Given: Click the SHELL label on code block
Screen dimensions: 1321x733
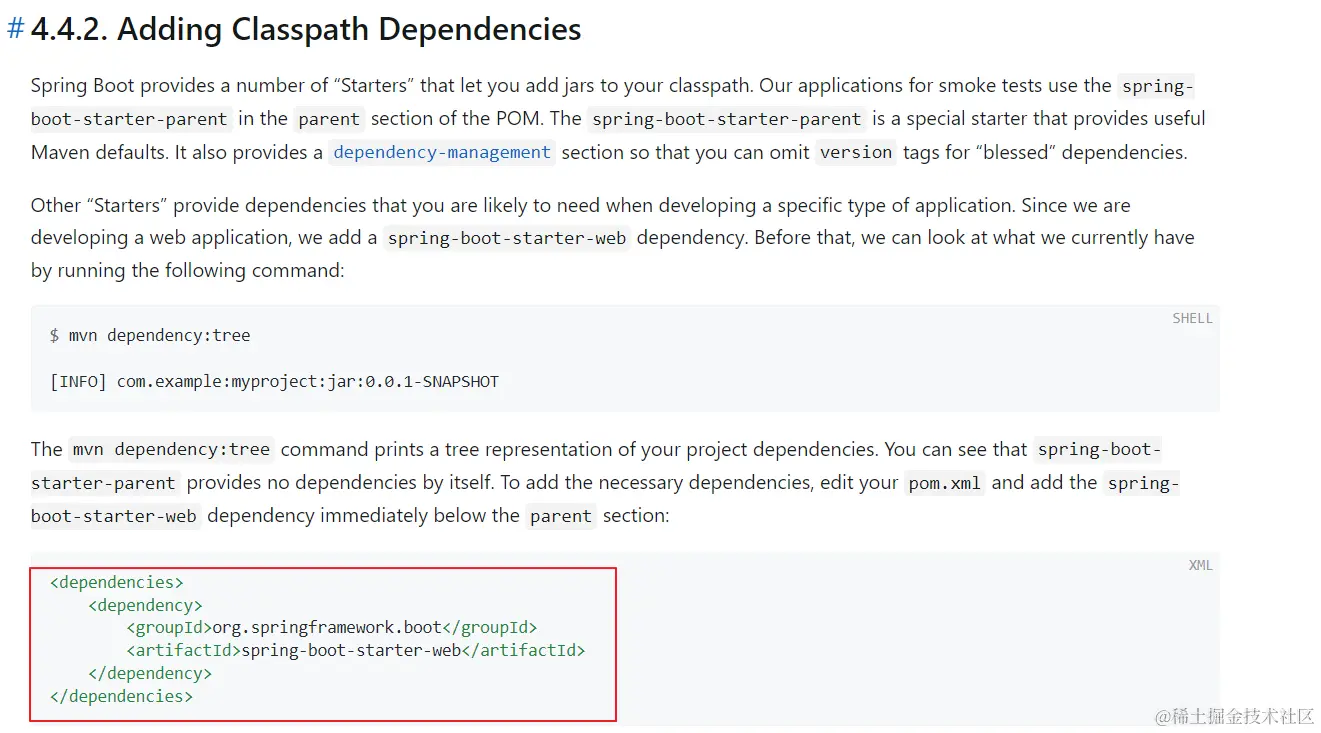Looking at the screenshot, I should click(1192, 318).
